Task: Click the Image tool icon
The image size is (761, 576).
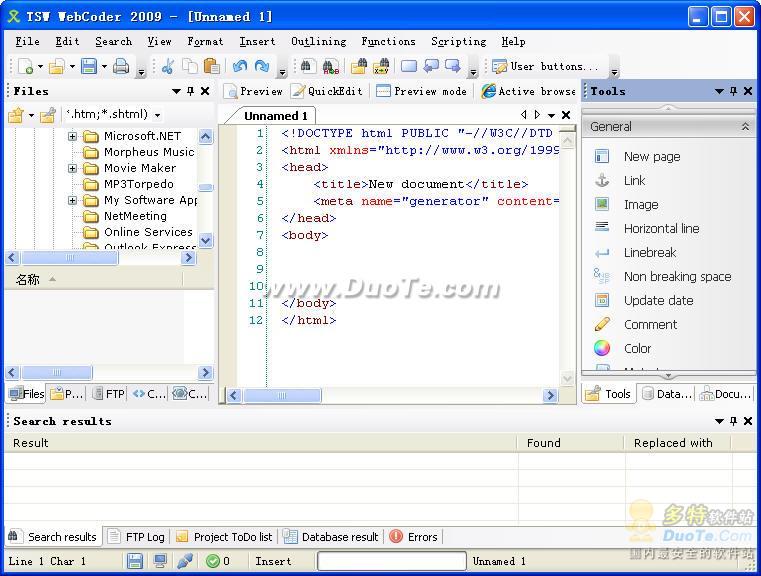Action: (x=602, y=204)
